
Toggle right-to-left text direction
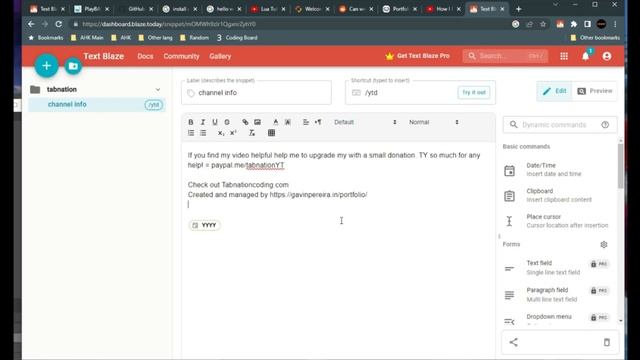click(x=318, y=122)
